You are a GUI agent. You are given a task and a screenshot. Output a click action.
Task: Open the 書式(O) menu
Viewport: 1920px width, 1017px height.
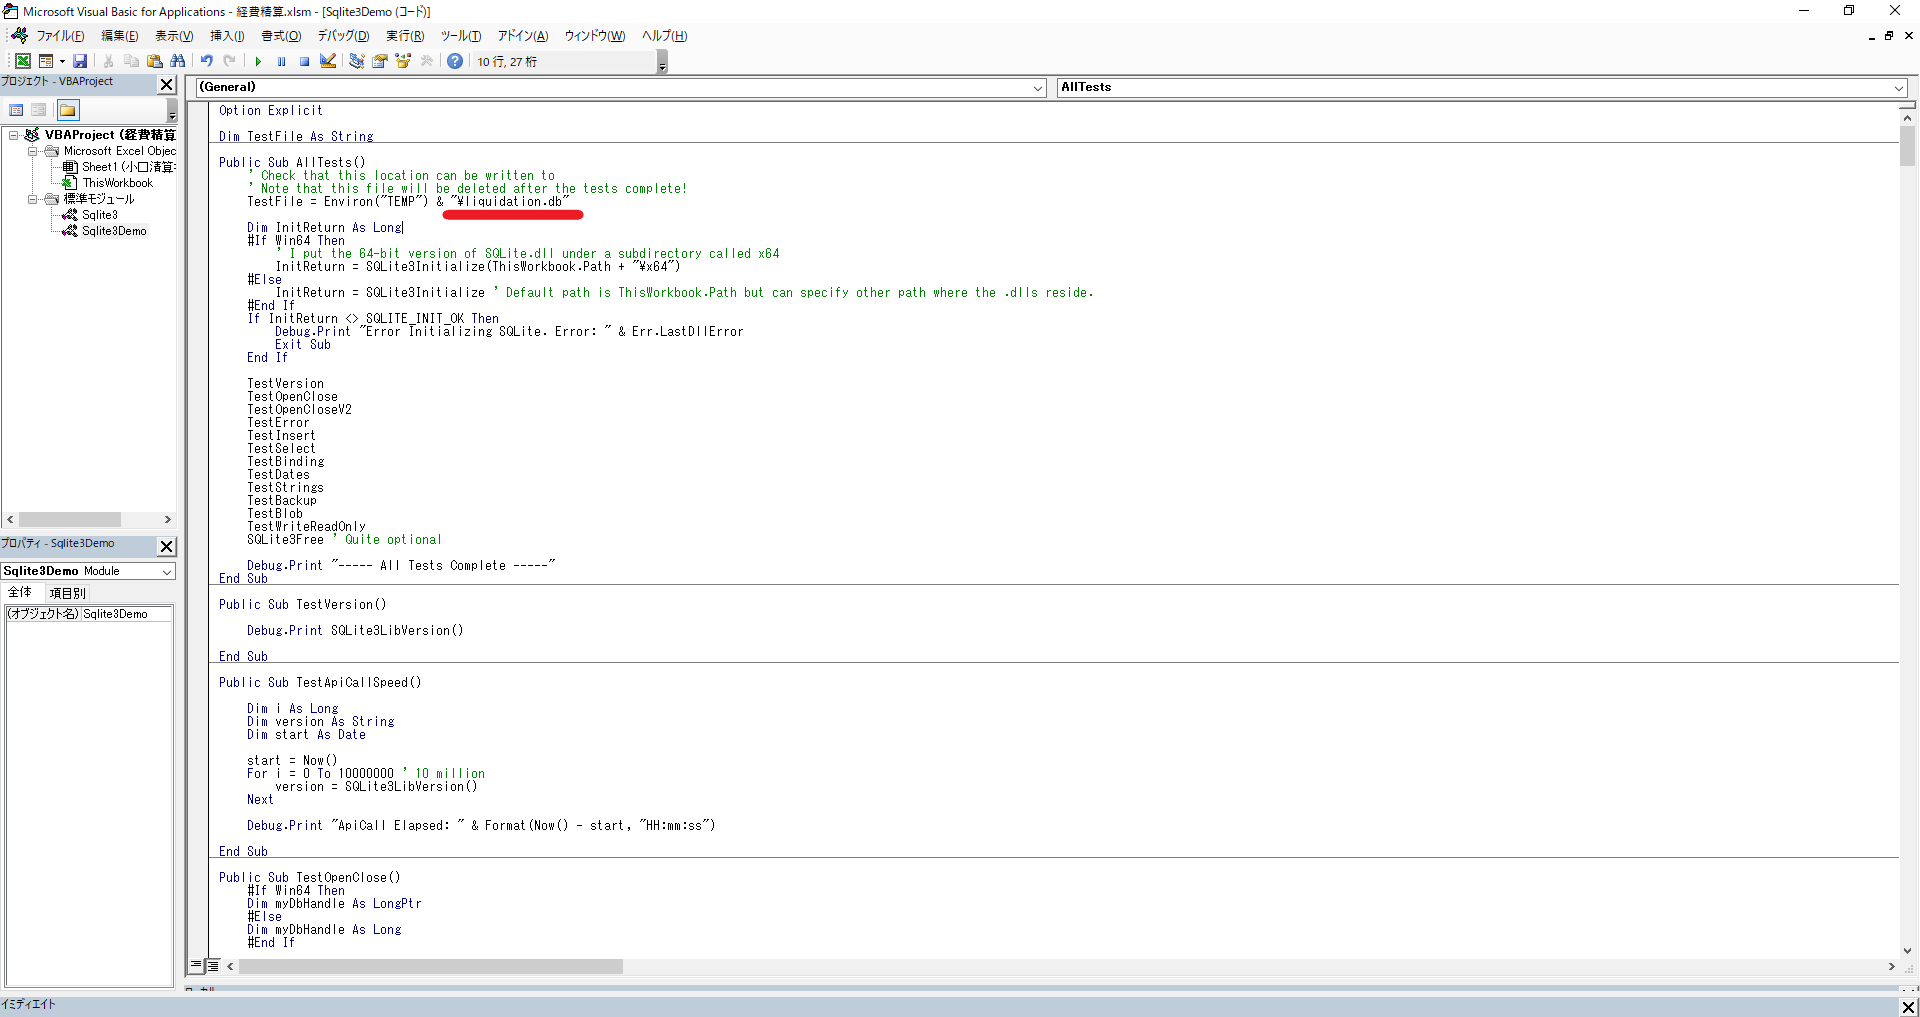[x=281, y=36]
